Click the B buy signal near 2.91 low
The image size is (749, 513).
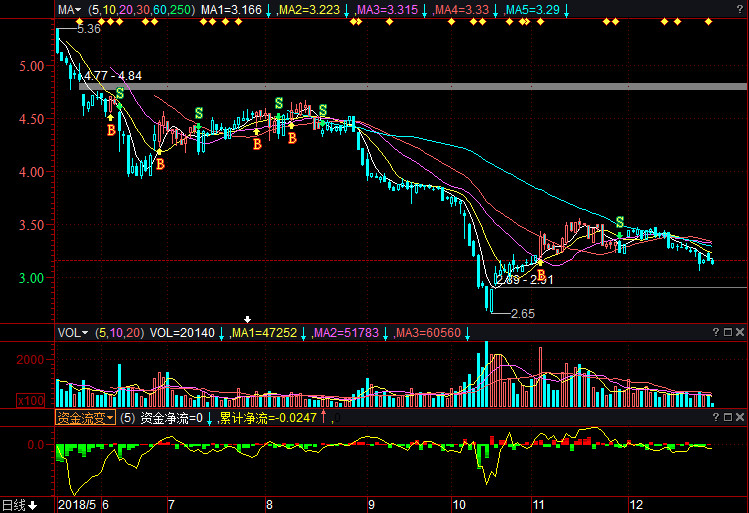pos(541,275)
